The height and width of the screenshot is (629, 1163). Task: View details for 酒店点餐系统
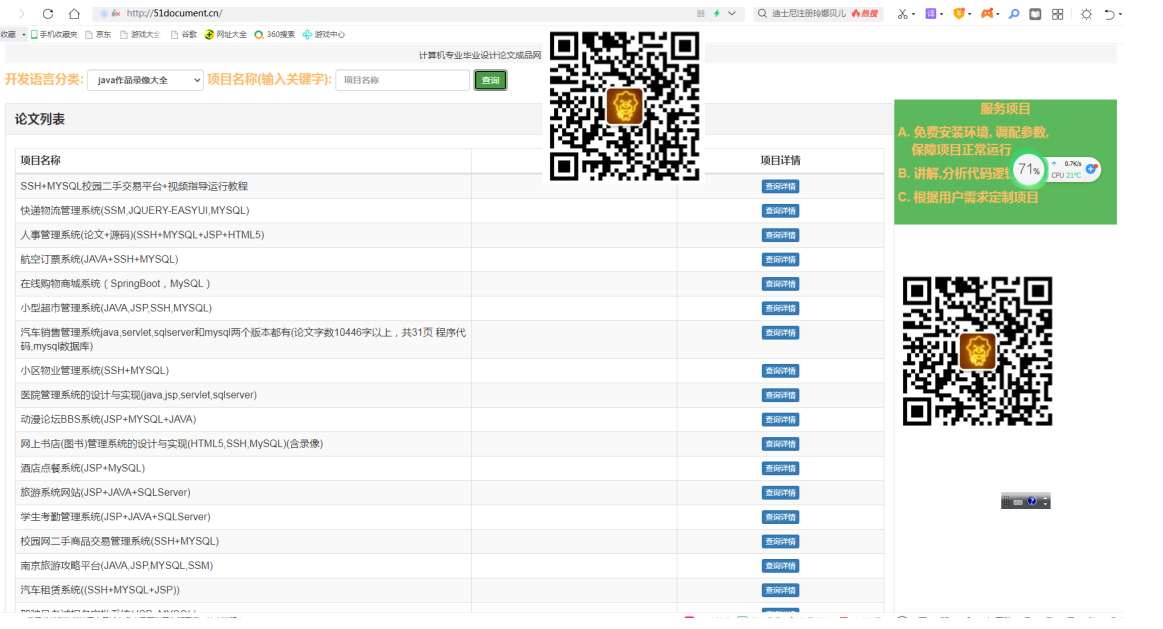click(x=780, y=469)
